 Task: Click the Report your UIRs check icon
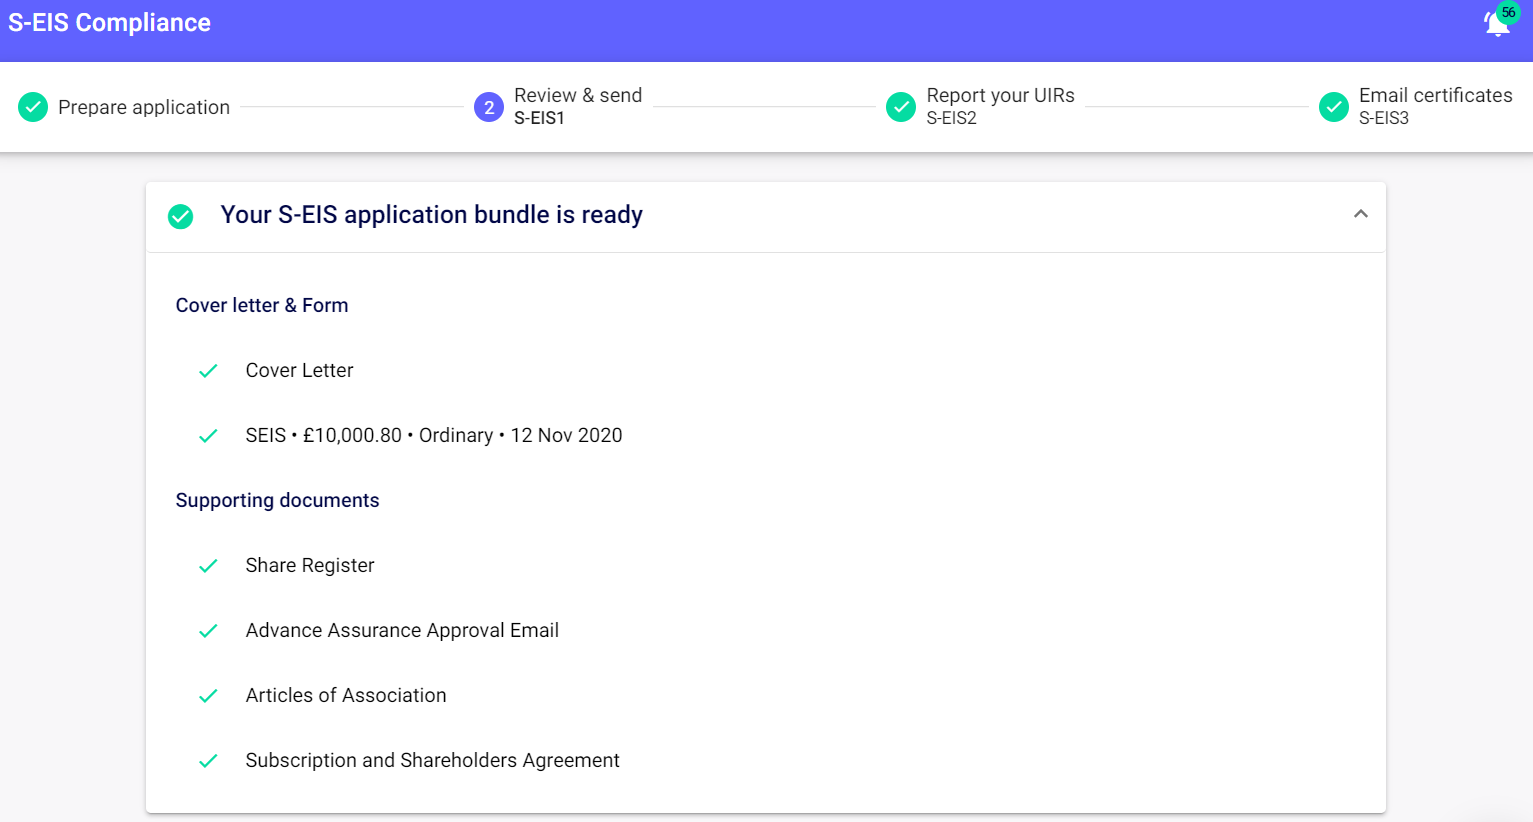901,107
